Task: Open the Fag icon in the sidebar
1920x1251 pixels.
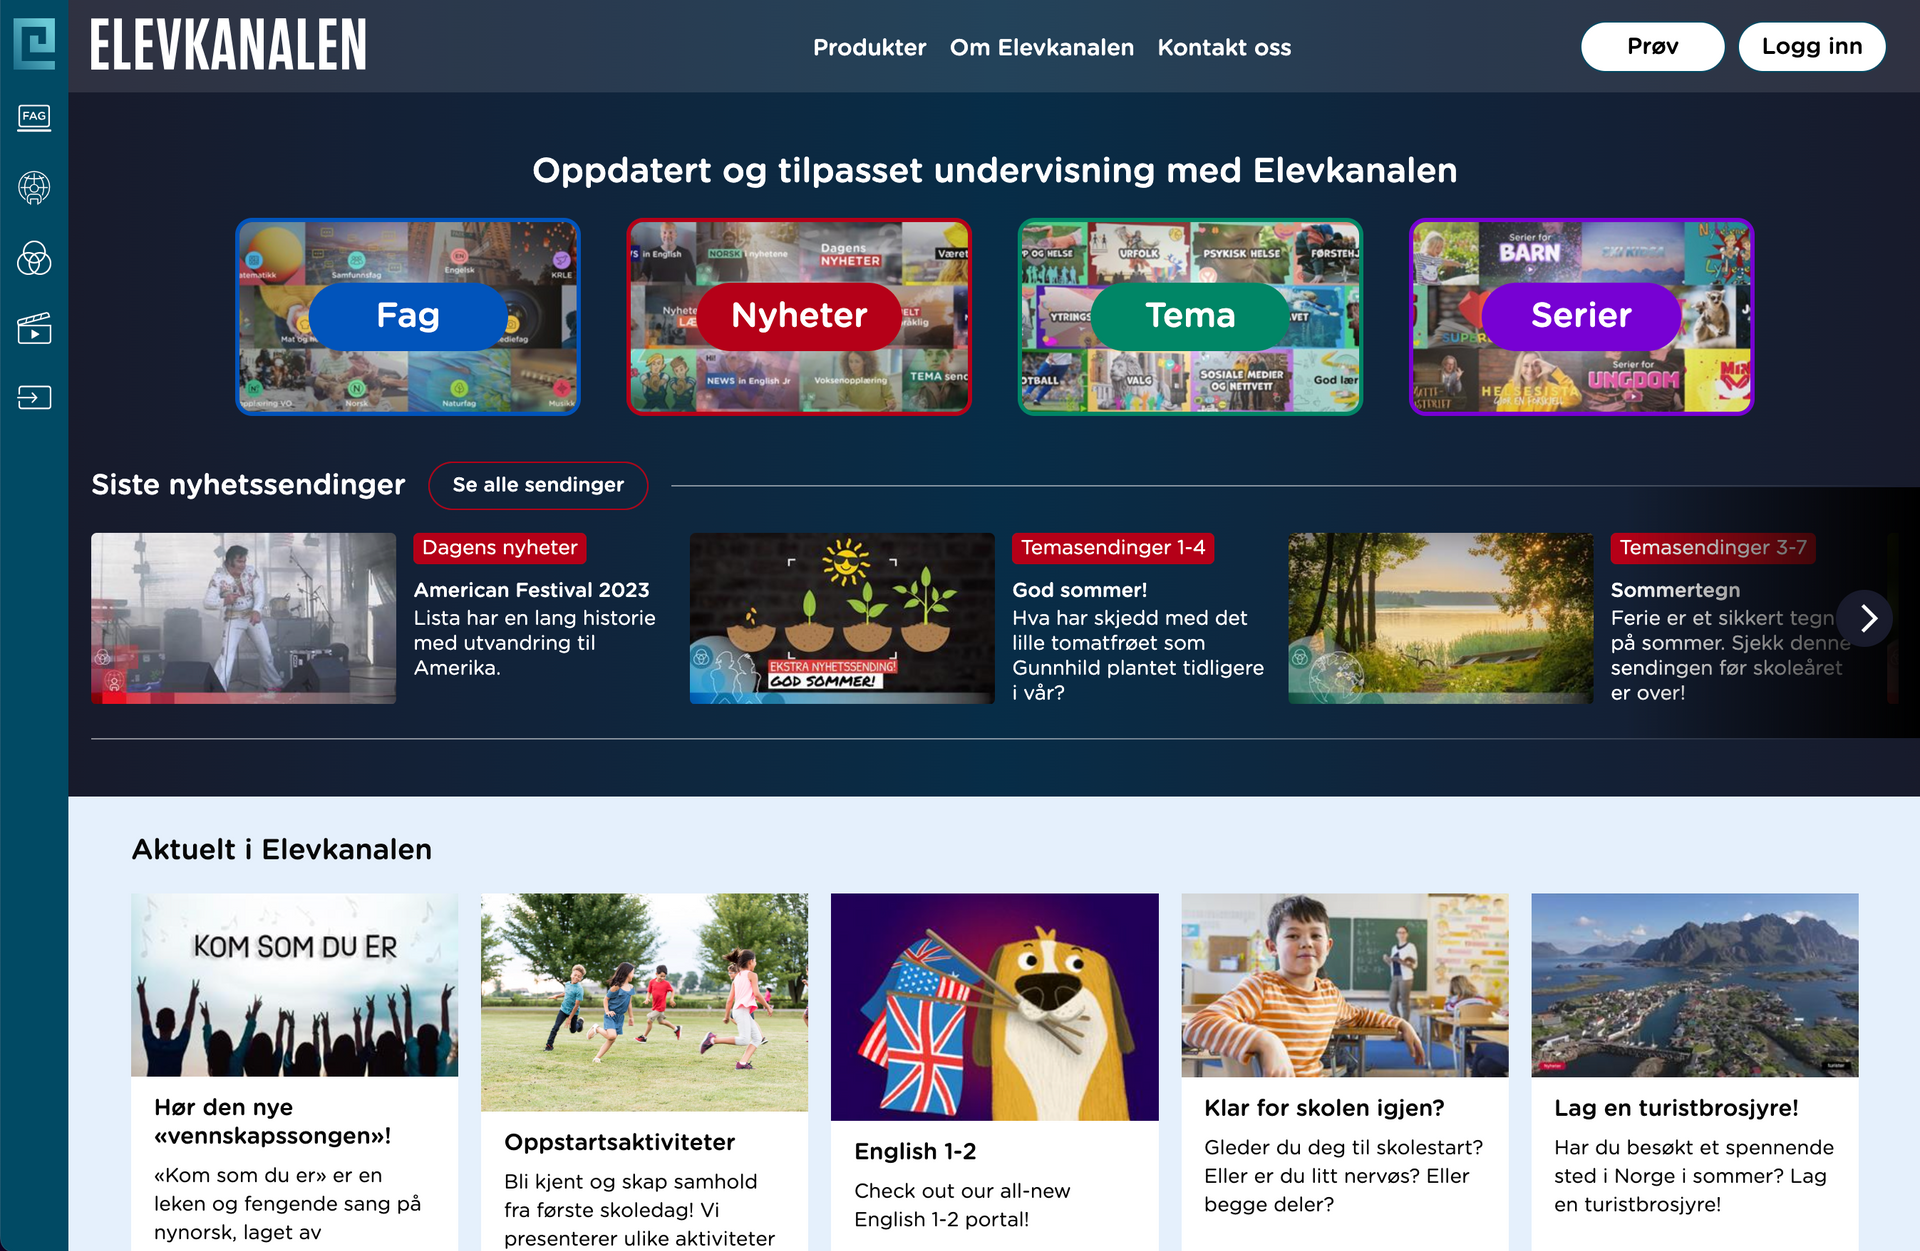Action: click(x=34, y=117)
